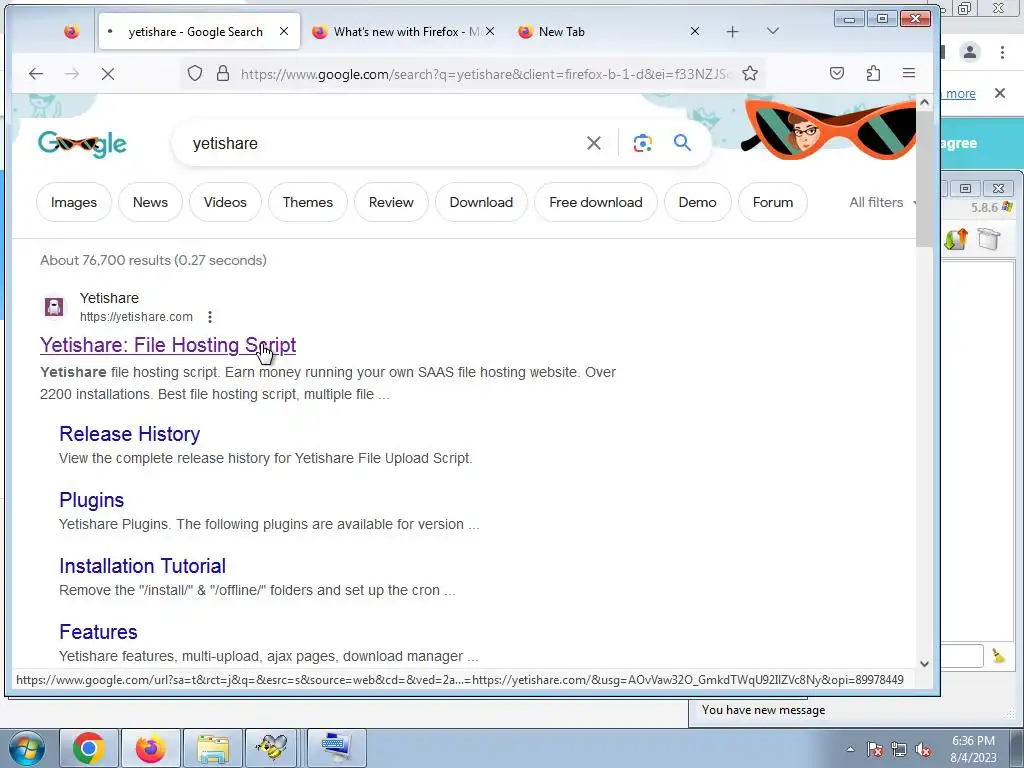
Task: Click the muted volume tray icon
Action: coord(923,749)
